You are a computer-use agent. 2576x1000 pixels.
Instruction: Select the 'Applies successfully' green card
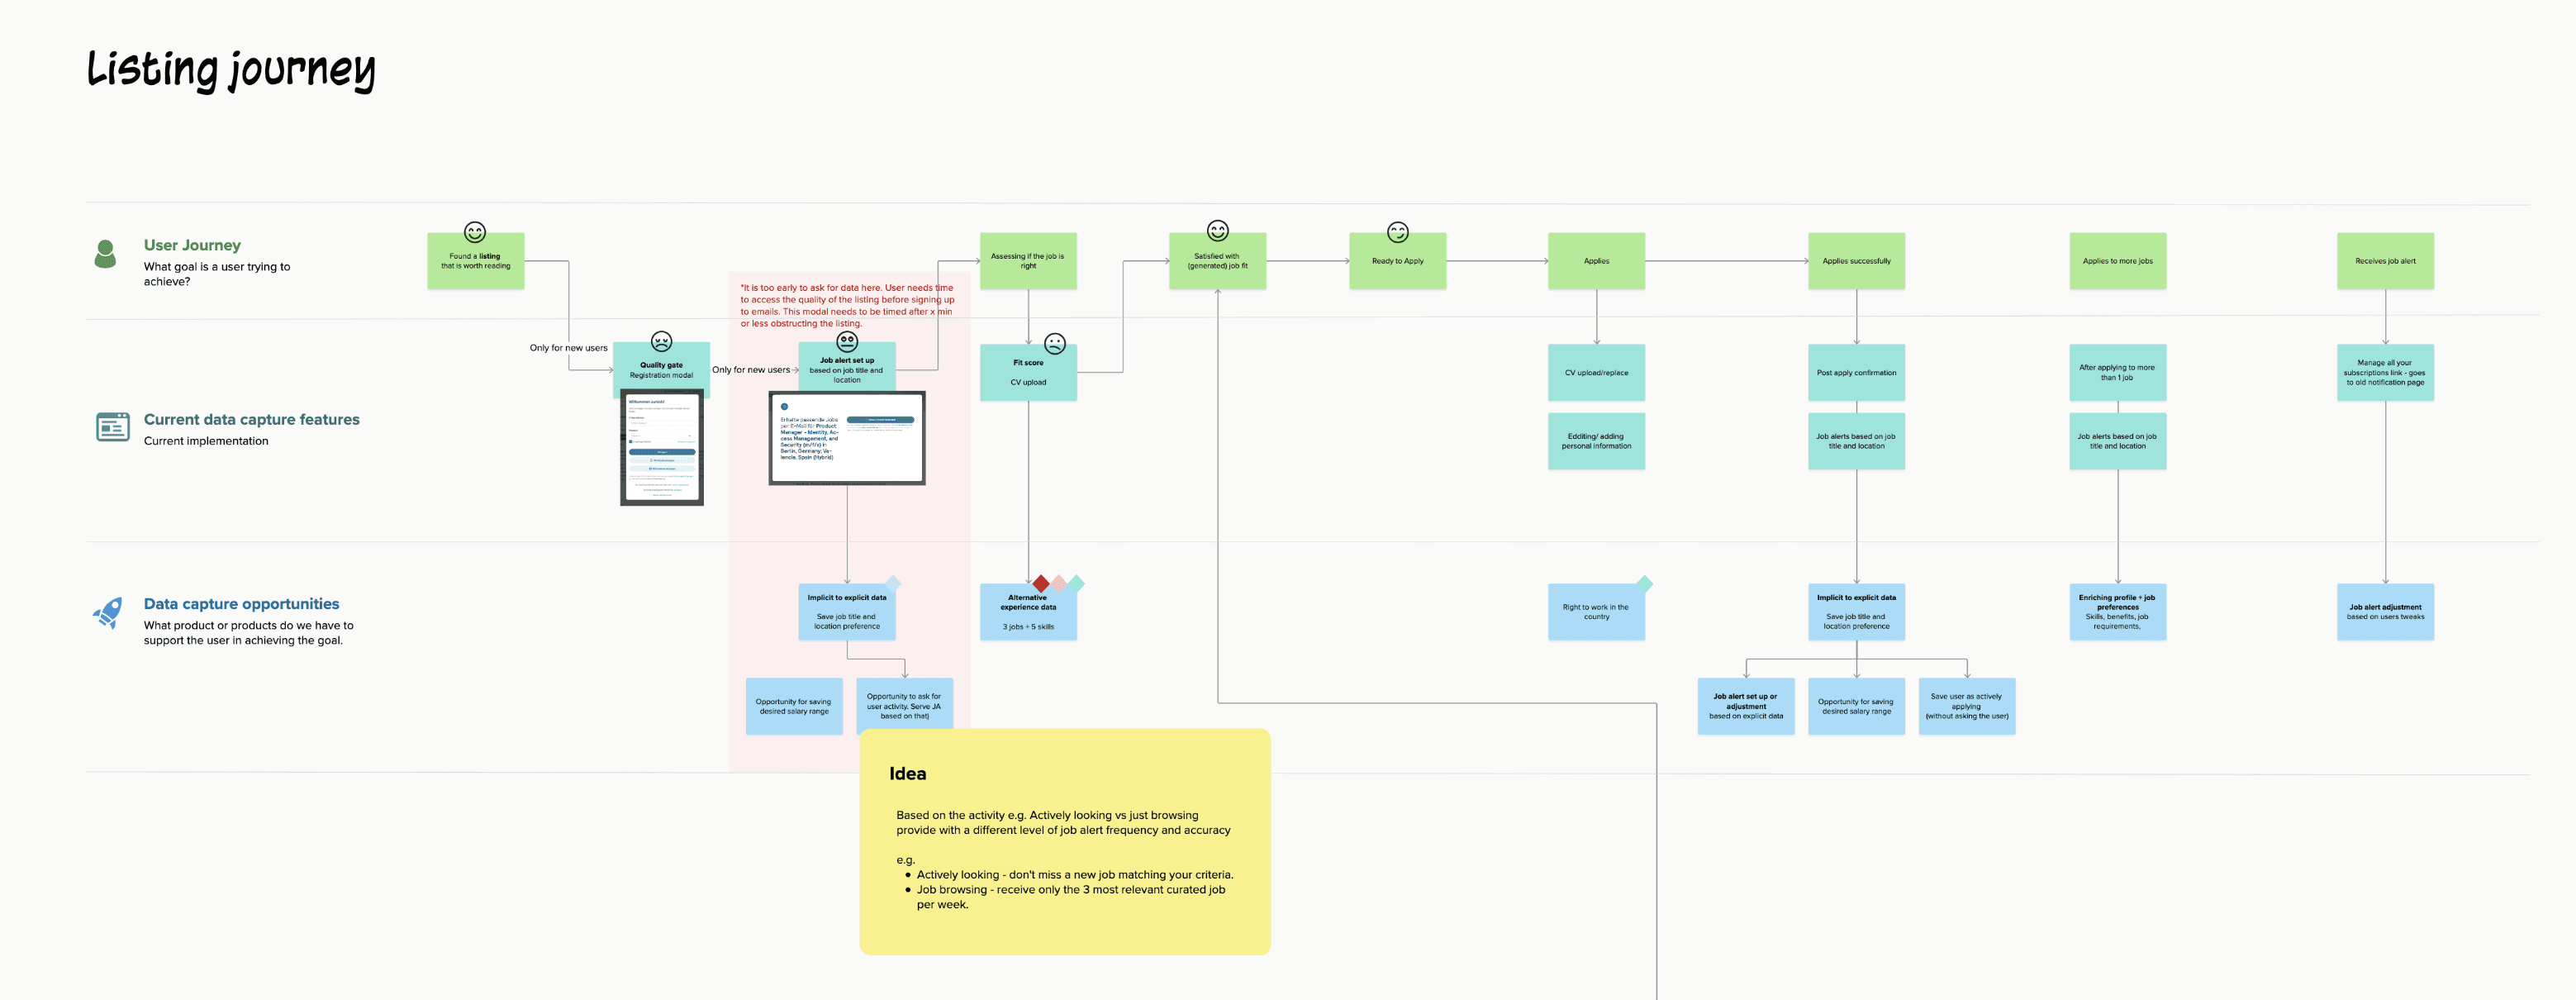1856,261
